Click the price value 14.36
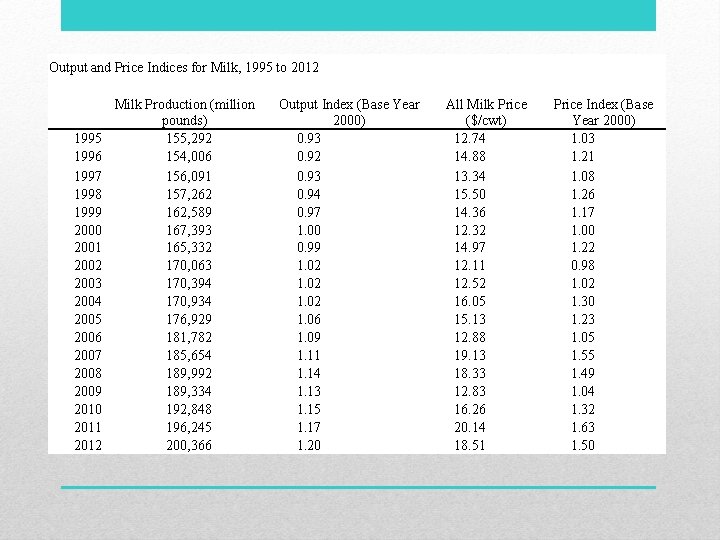Image resolution: width=720 pixels, height=540 pixels. (470, 212)
